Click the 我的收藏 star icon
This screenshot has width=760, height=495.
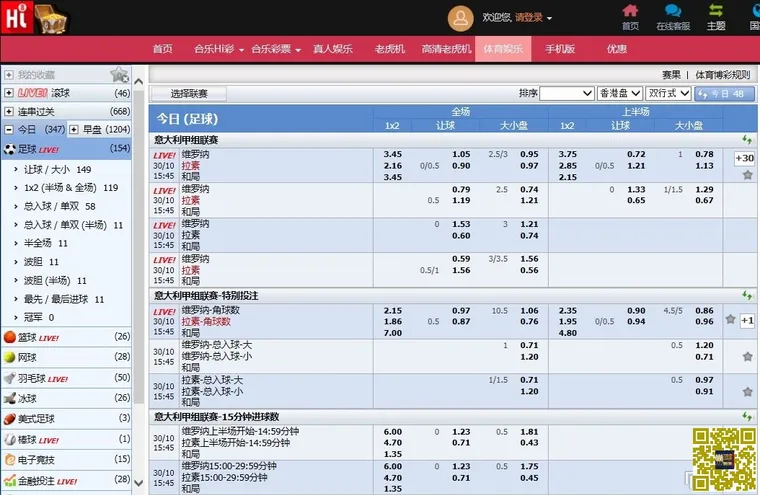(119, 75)
